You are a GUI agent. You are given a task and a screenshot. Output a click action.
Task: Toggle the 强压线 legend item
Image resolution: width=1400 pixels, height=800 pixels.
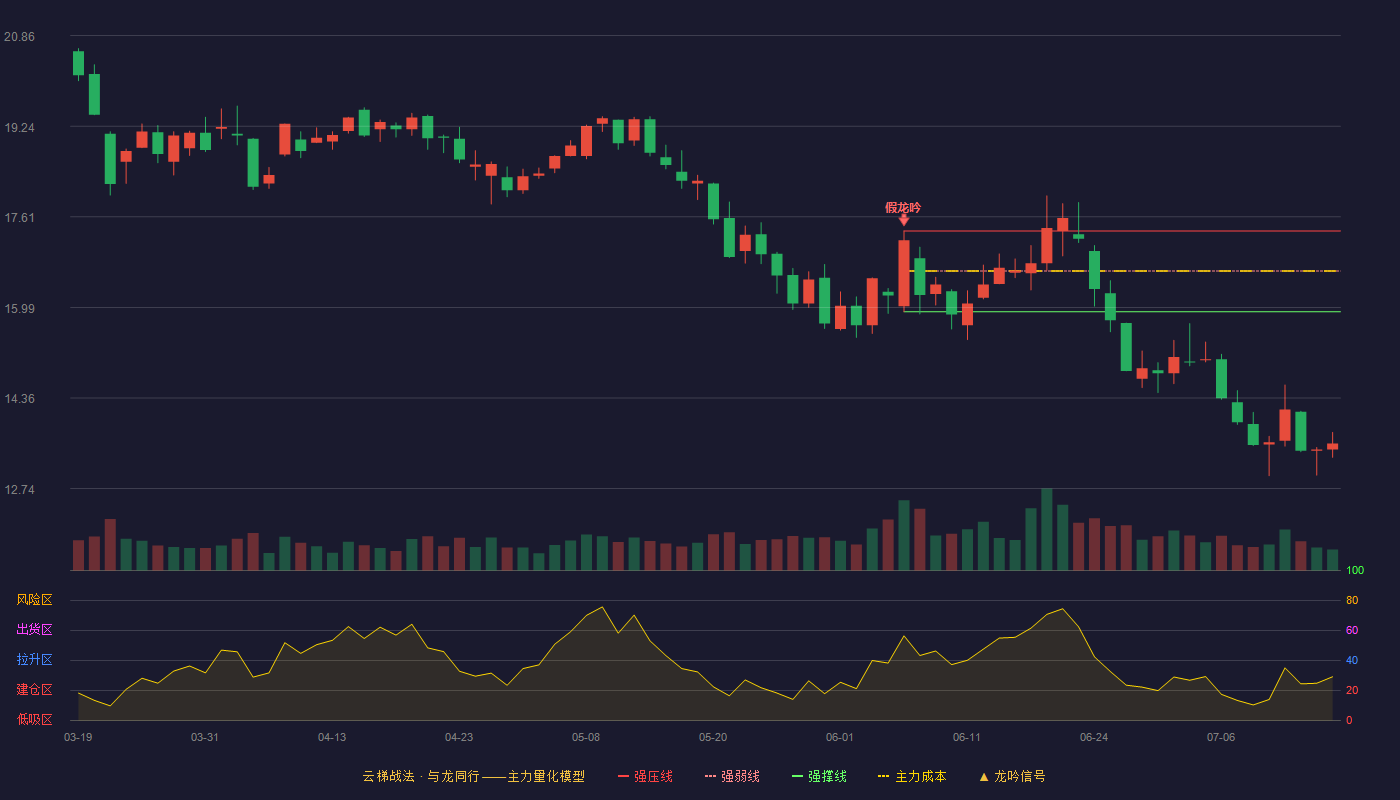645,776
